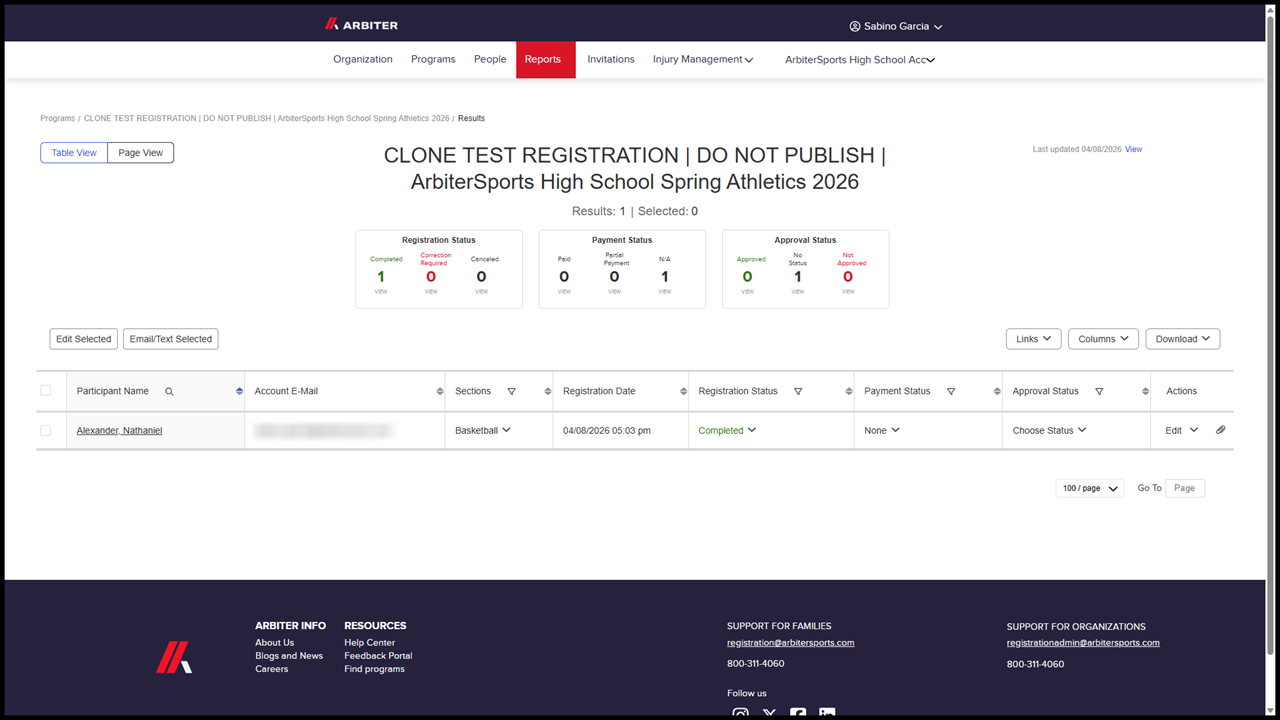Click the Email/Text Selected button
Viewport: 1280px width, 720px height.
(x=171, y=339)
